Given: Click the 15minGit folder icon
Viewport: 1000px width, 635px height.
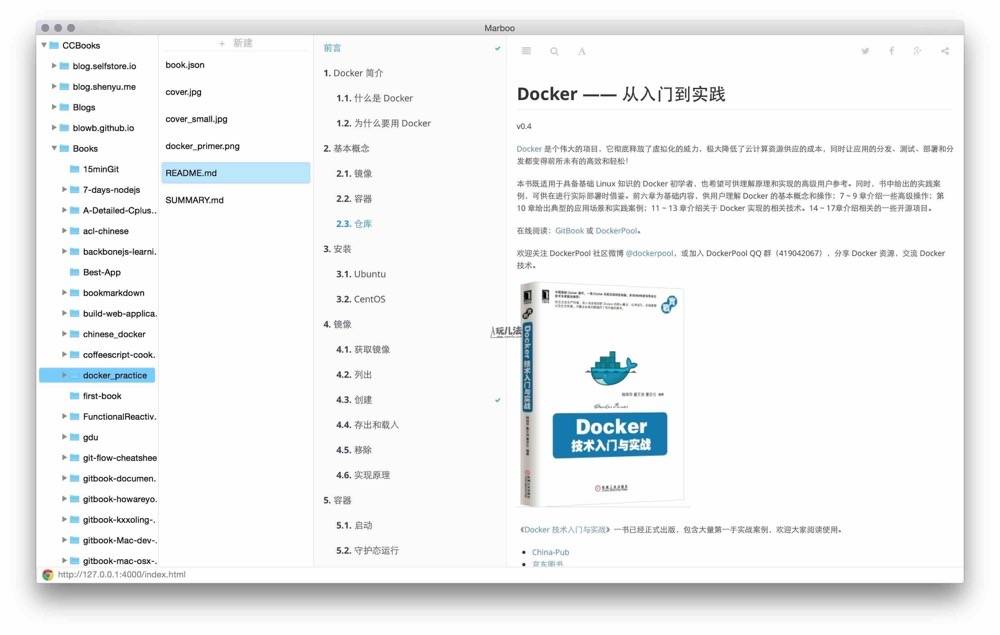Looking at the screenshot, I should (x=75, y=169).
